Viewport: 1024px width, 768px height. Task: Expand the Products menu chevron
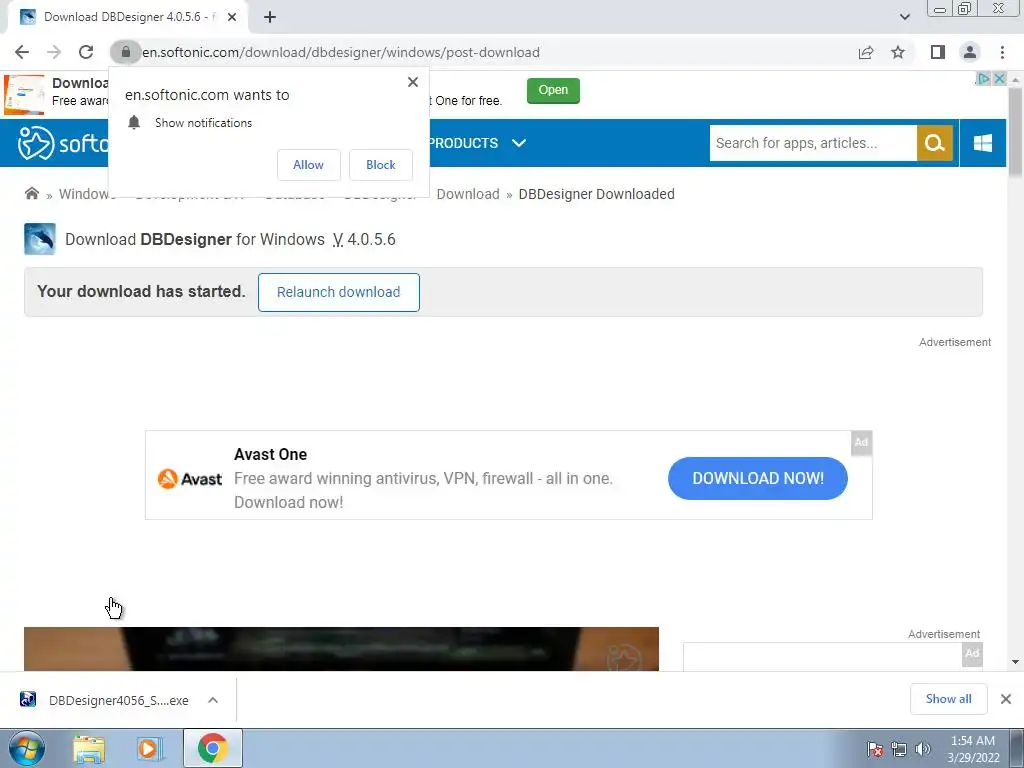coord(519,143)
